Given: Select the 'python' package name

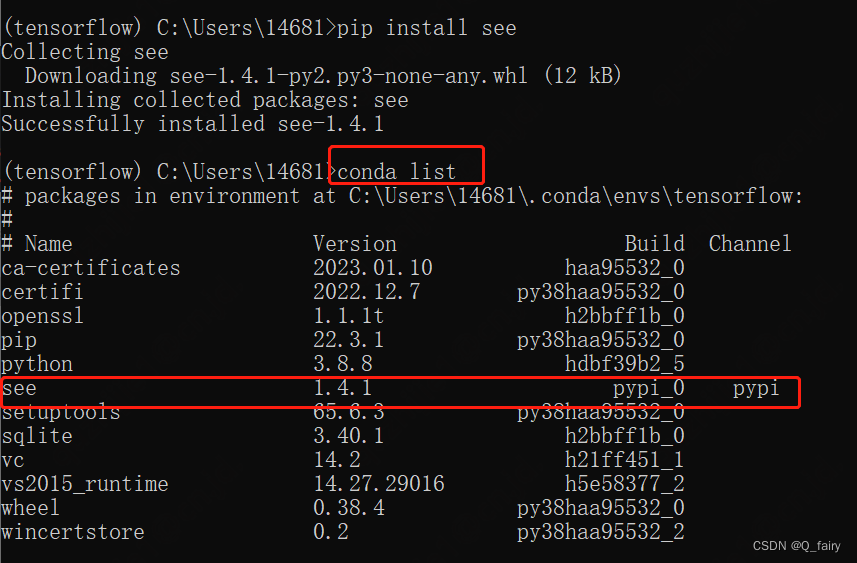Looking at the screenshot, I should (x=37, y=365).
